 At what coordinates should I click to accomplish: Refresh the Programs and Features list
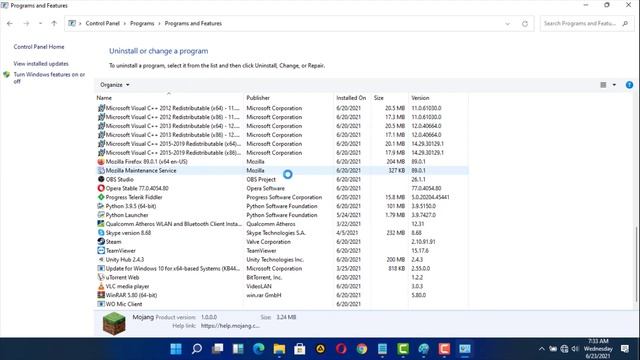point(525,24)
